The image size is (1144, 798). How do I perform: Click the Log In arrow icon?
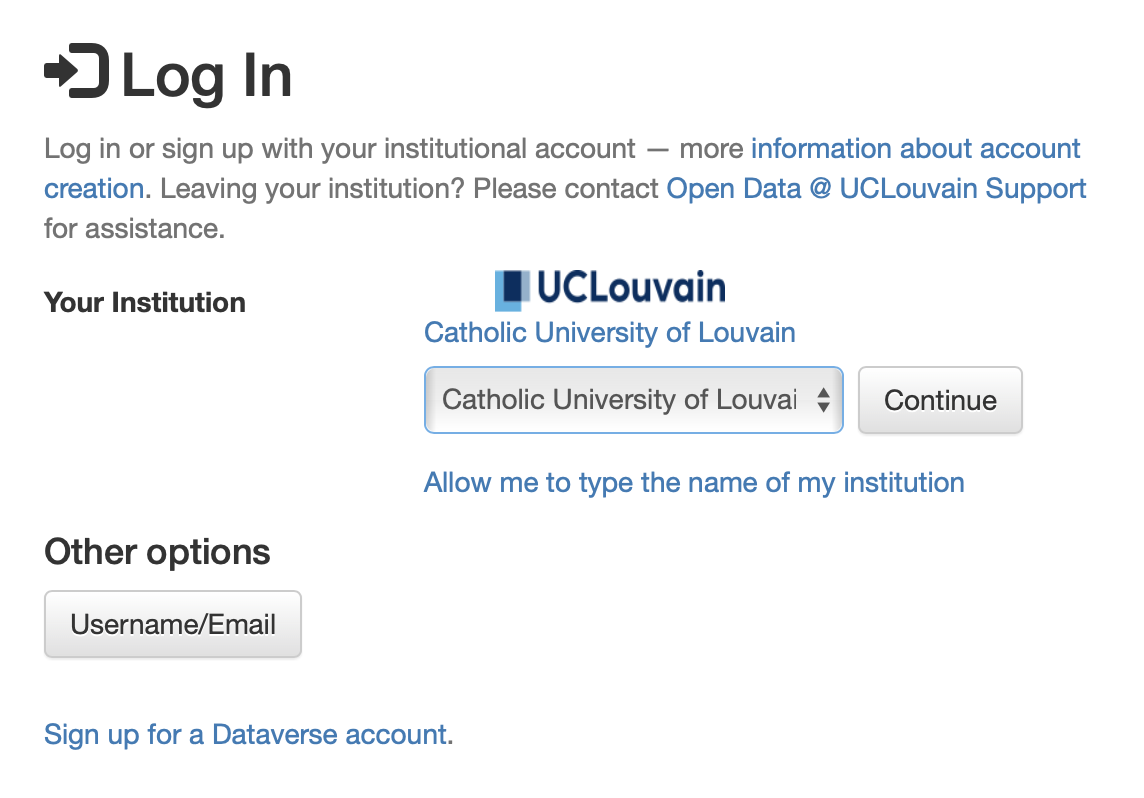[77, 71]
